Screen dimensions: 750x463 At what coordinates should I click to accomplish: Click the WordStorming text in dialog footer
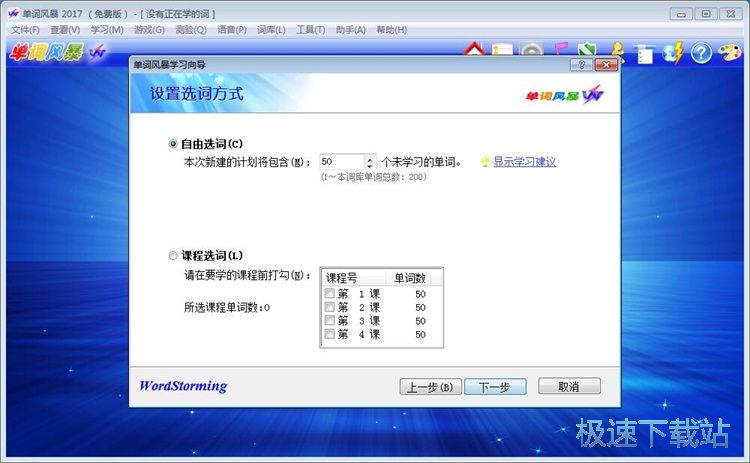click(183, 386)
